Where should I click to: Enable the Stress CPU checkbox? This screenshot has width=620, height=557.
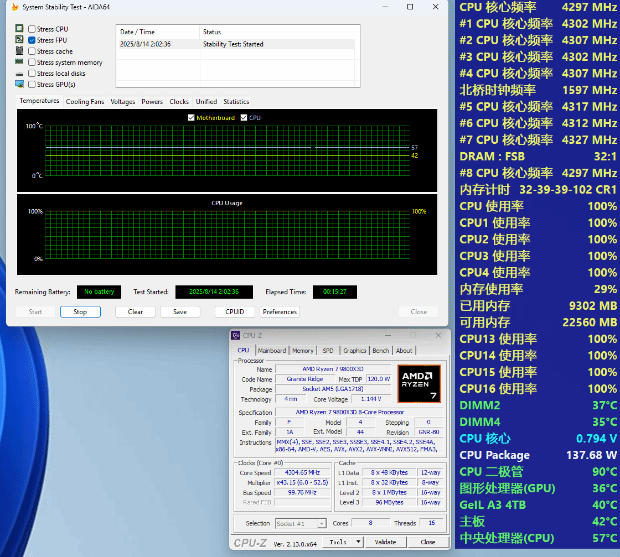[x=32, y=29]
